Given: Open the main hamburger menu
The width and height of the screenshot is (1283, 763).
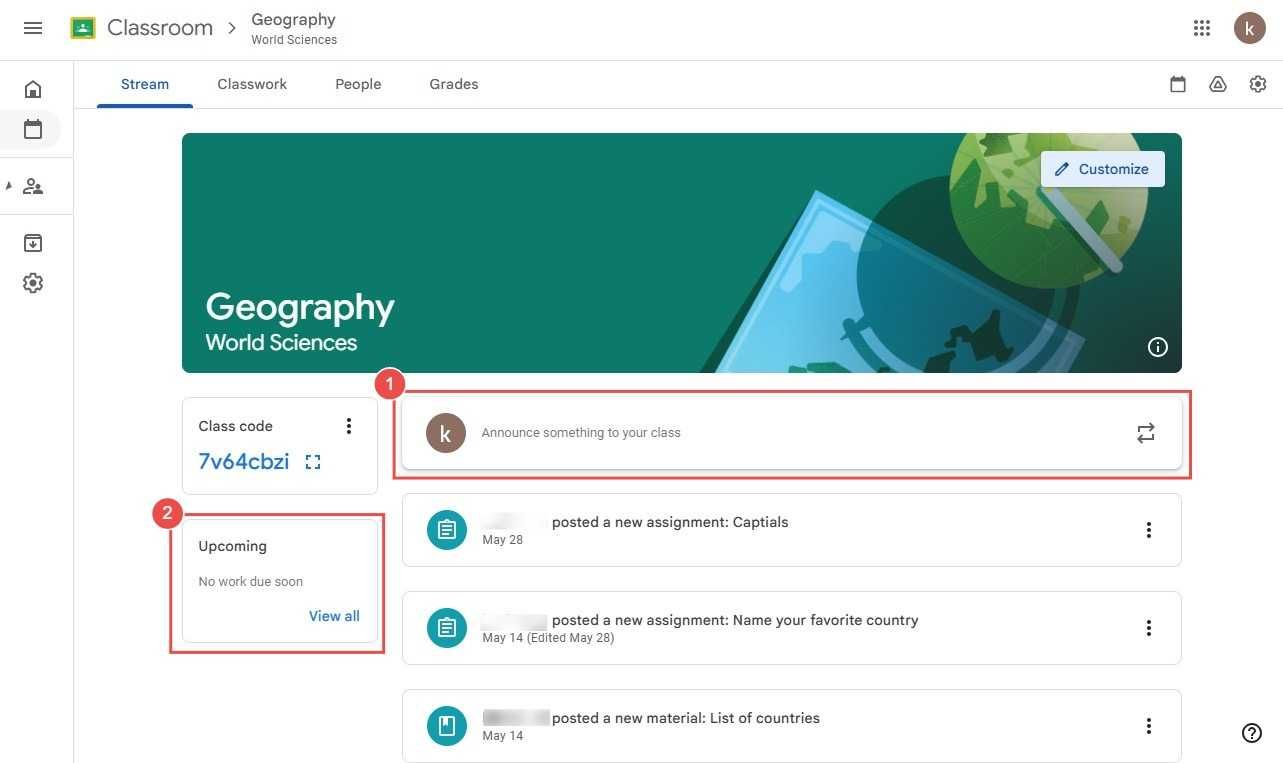Looking at the screenshot, I should (x=33, y=28).
